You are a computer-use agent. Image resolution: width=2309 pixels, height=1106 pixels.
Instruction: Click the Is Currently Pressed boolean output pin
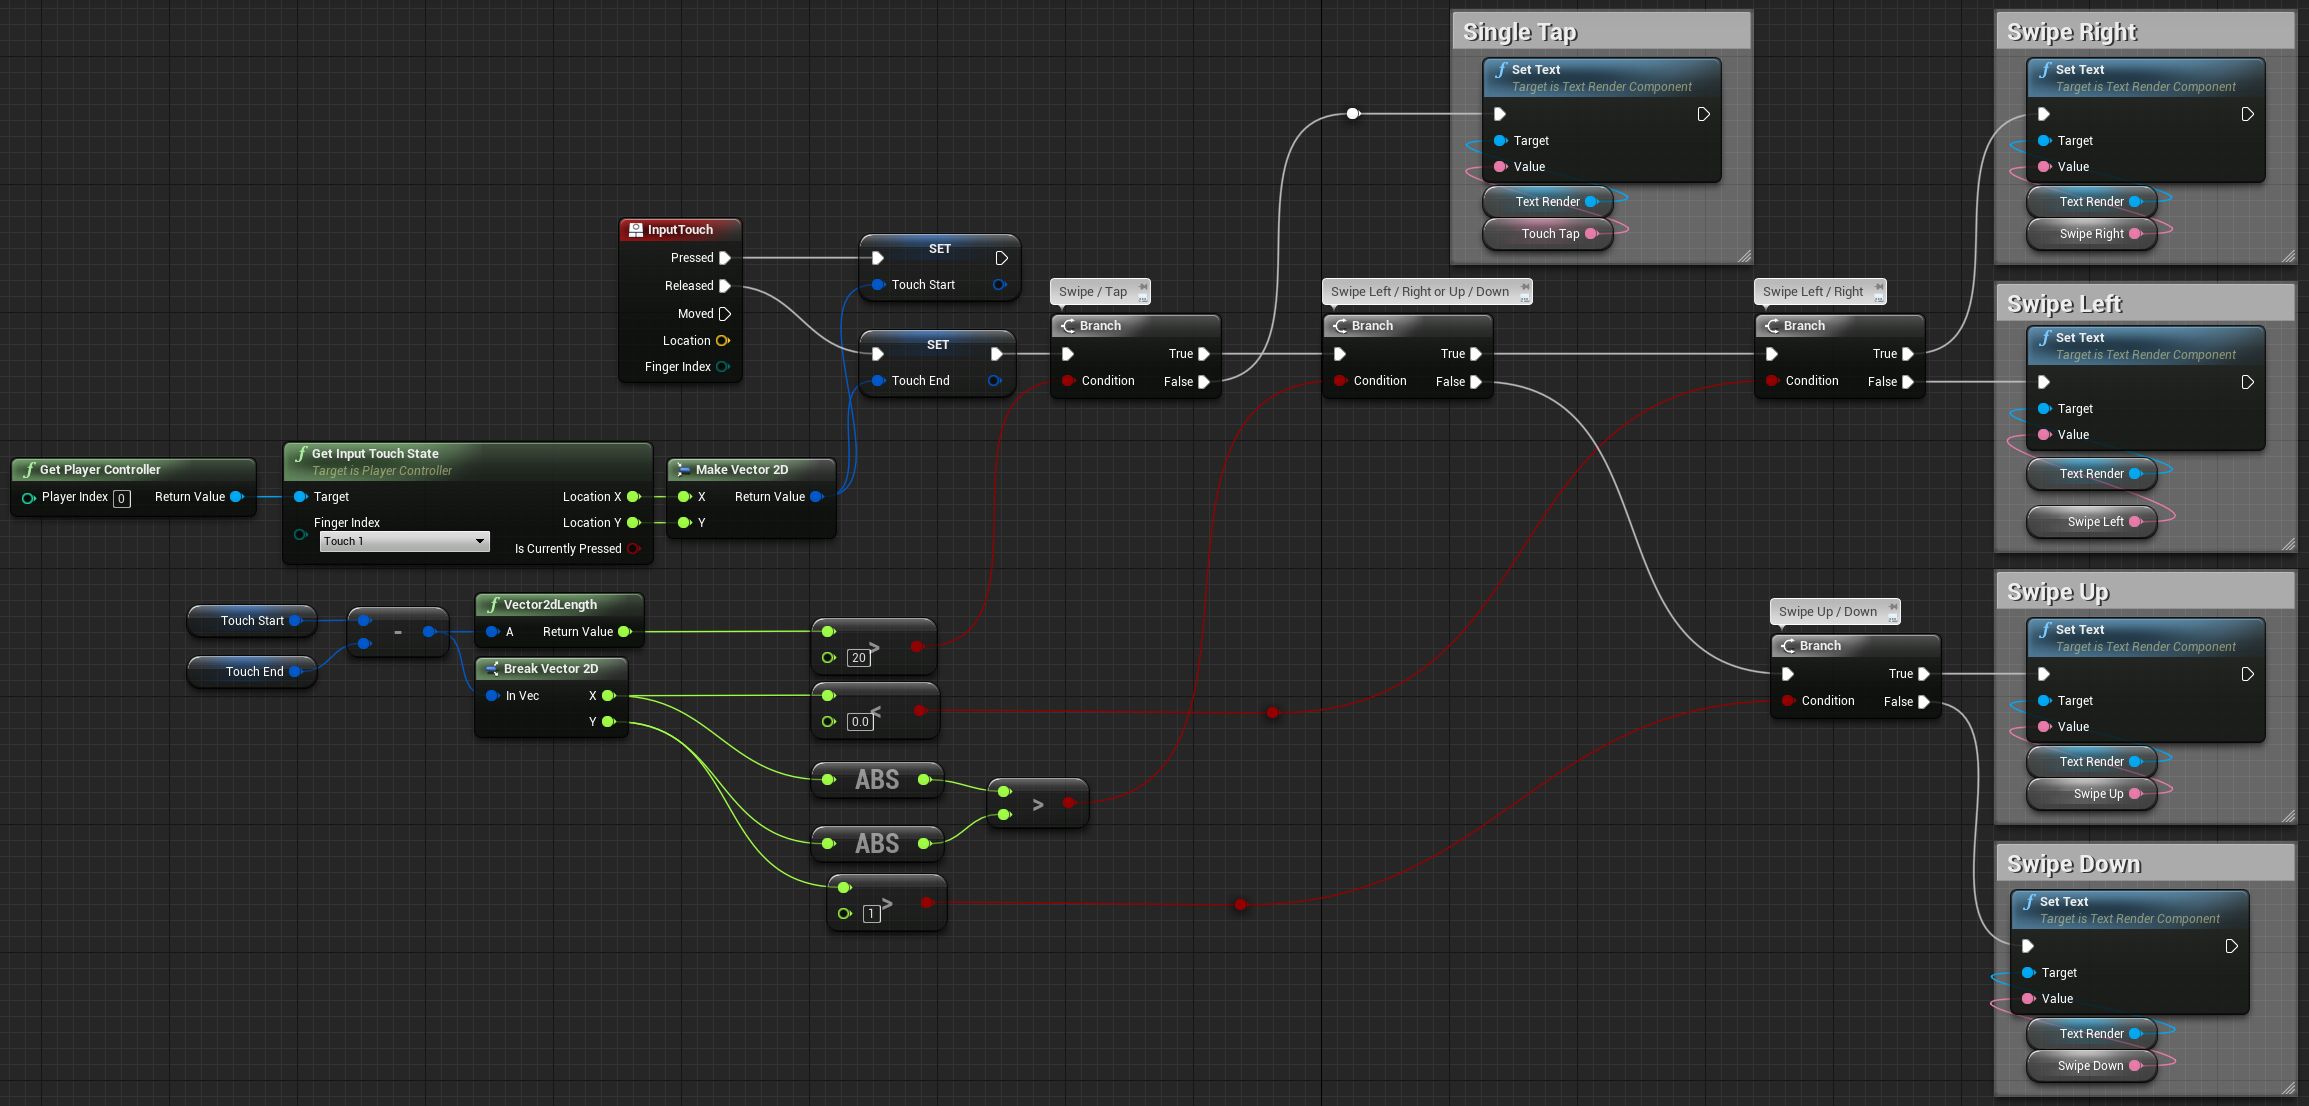tap(633, 549)
